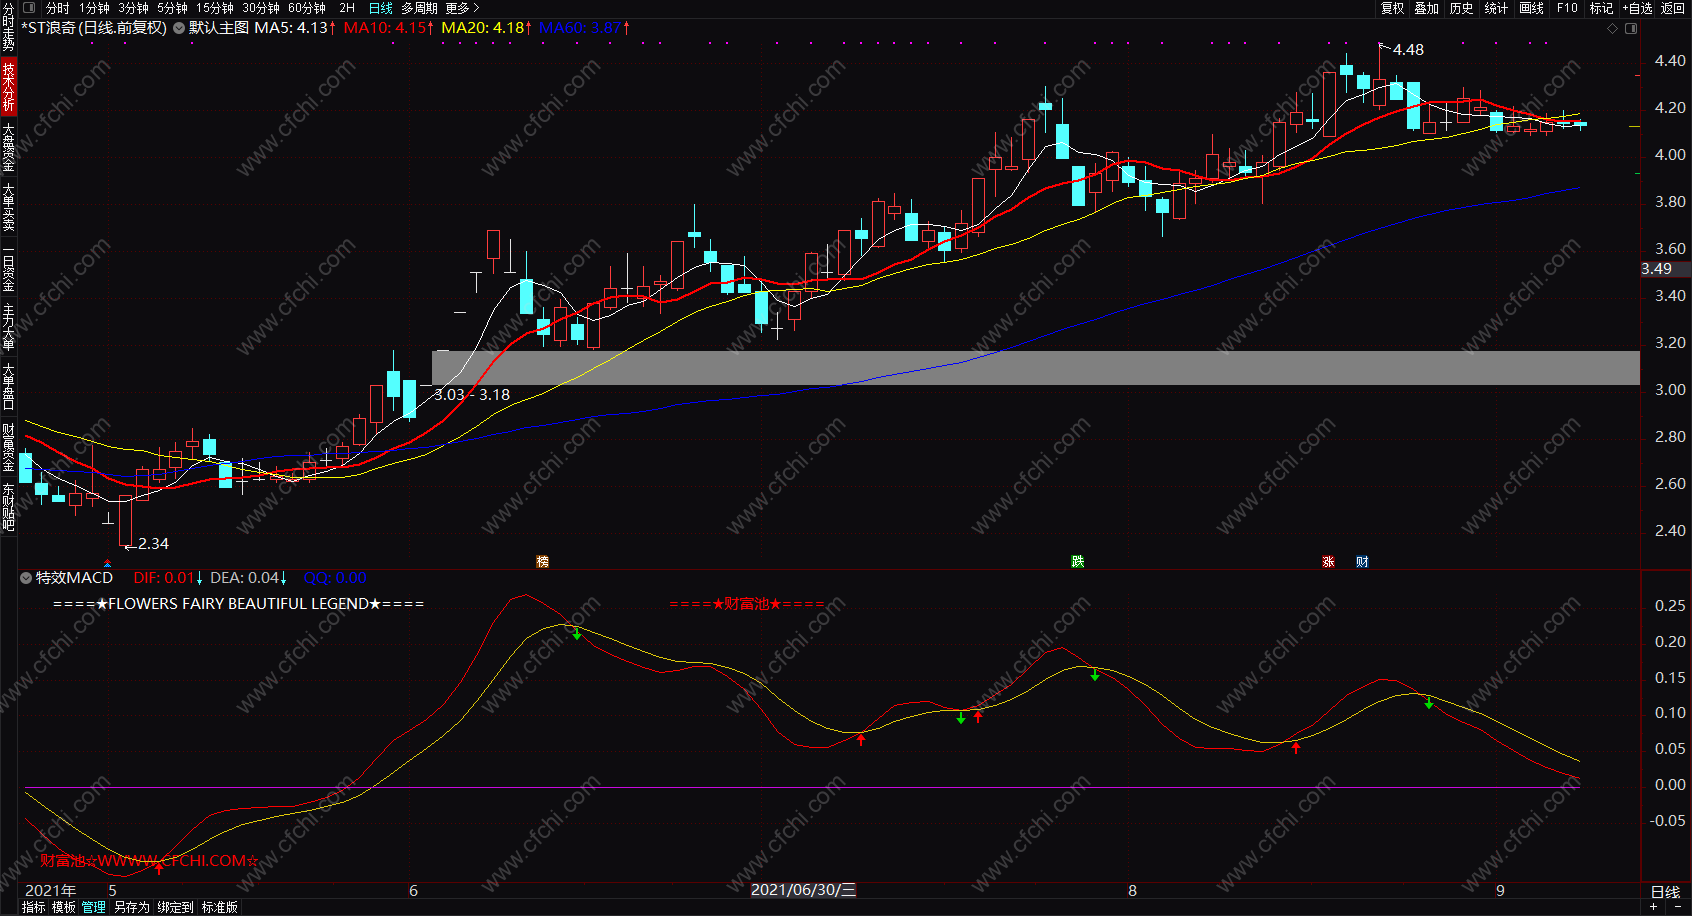
Task: Click the 涨 event marker on time axis
Action: tap(1329, 562)
